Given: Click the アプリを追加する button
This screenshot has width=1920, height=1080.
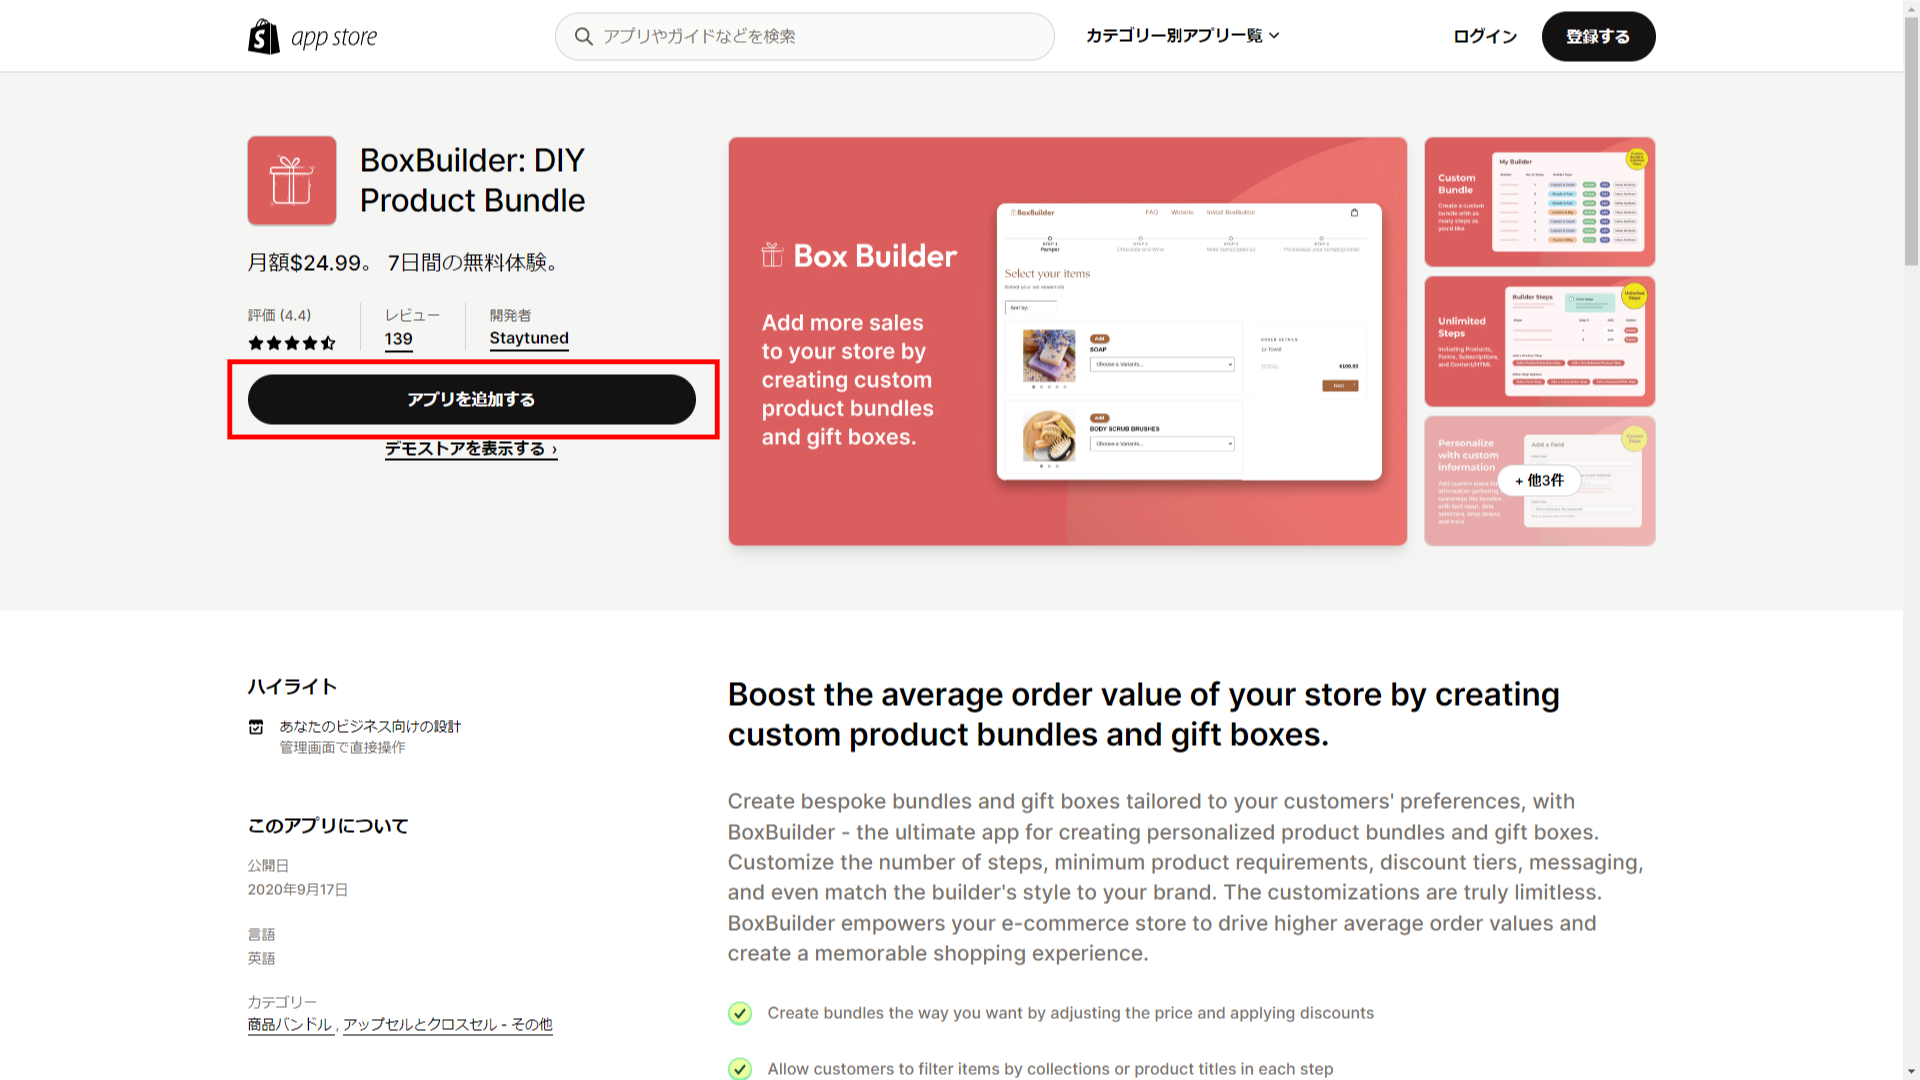Looking at the screenshot, I should tap(472, 400).
